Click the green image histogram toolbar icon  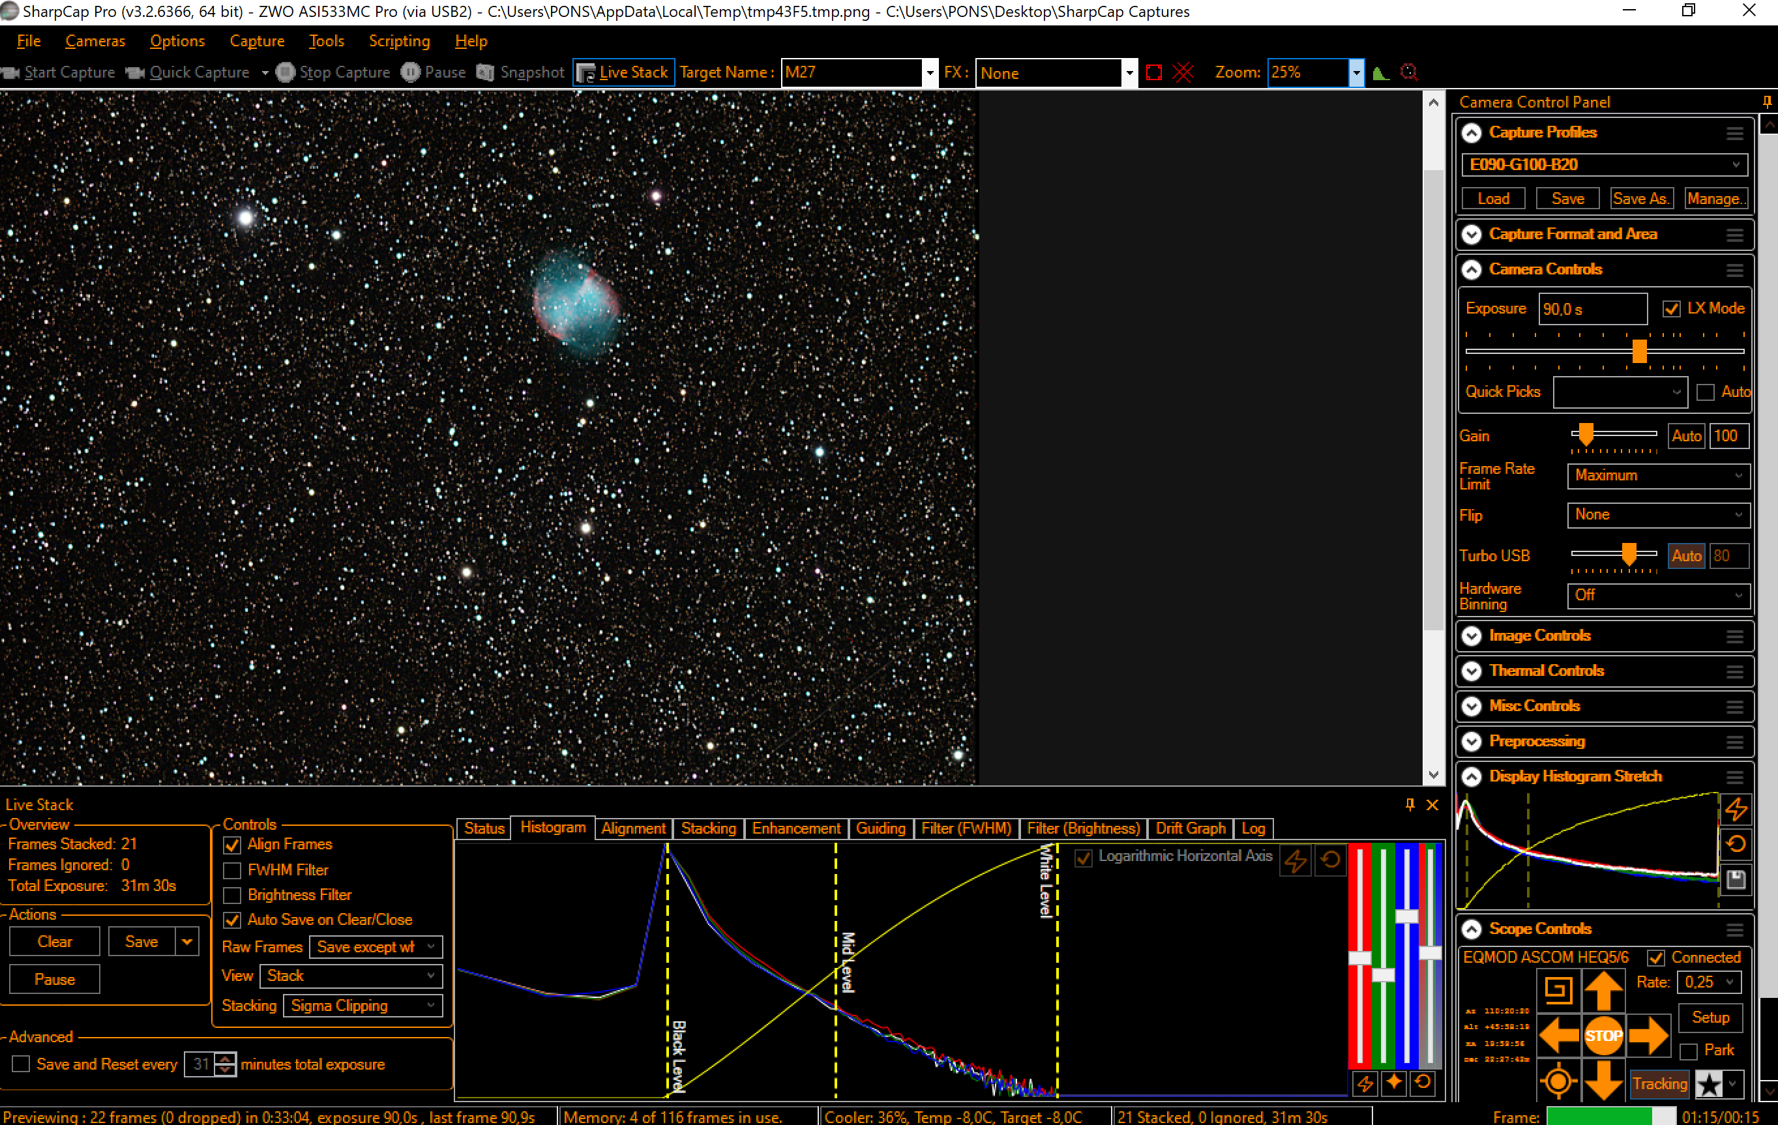1381,72
